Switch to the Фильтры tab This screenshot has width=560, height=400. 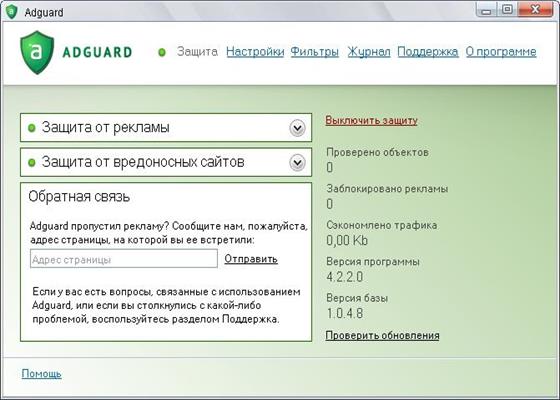(314, 52)
